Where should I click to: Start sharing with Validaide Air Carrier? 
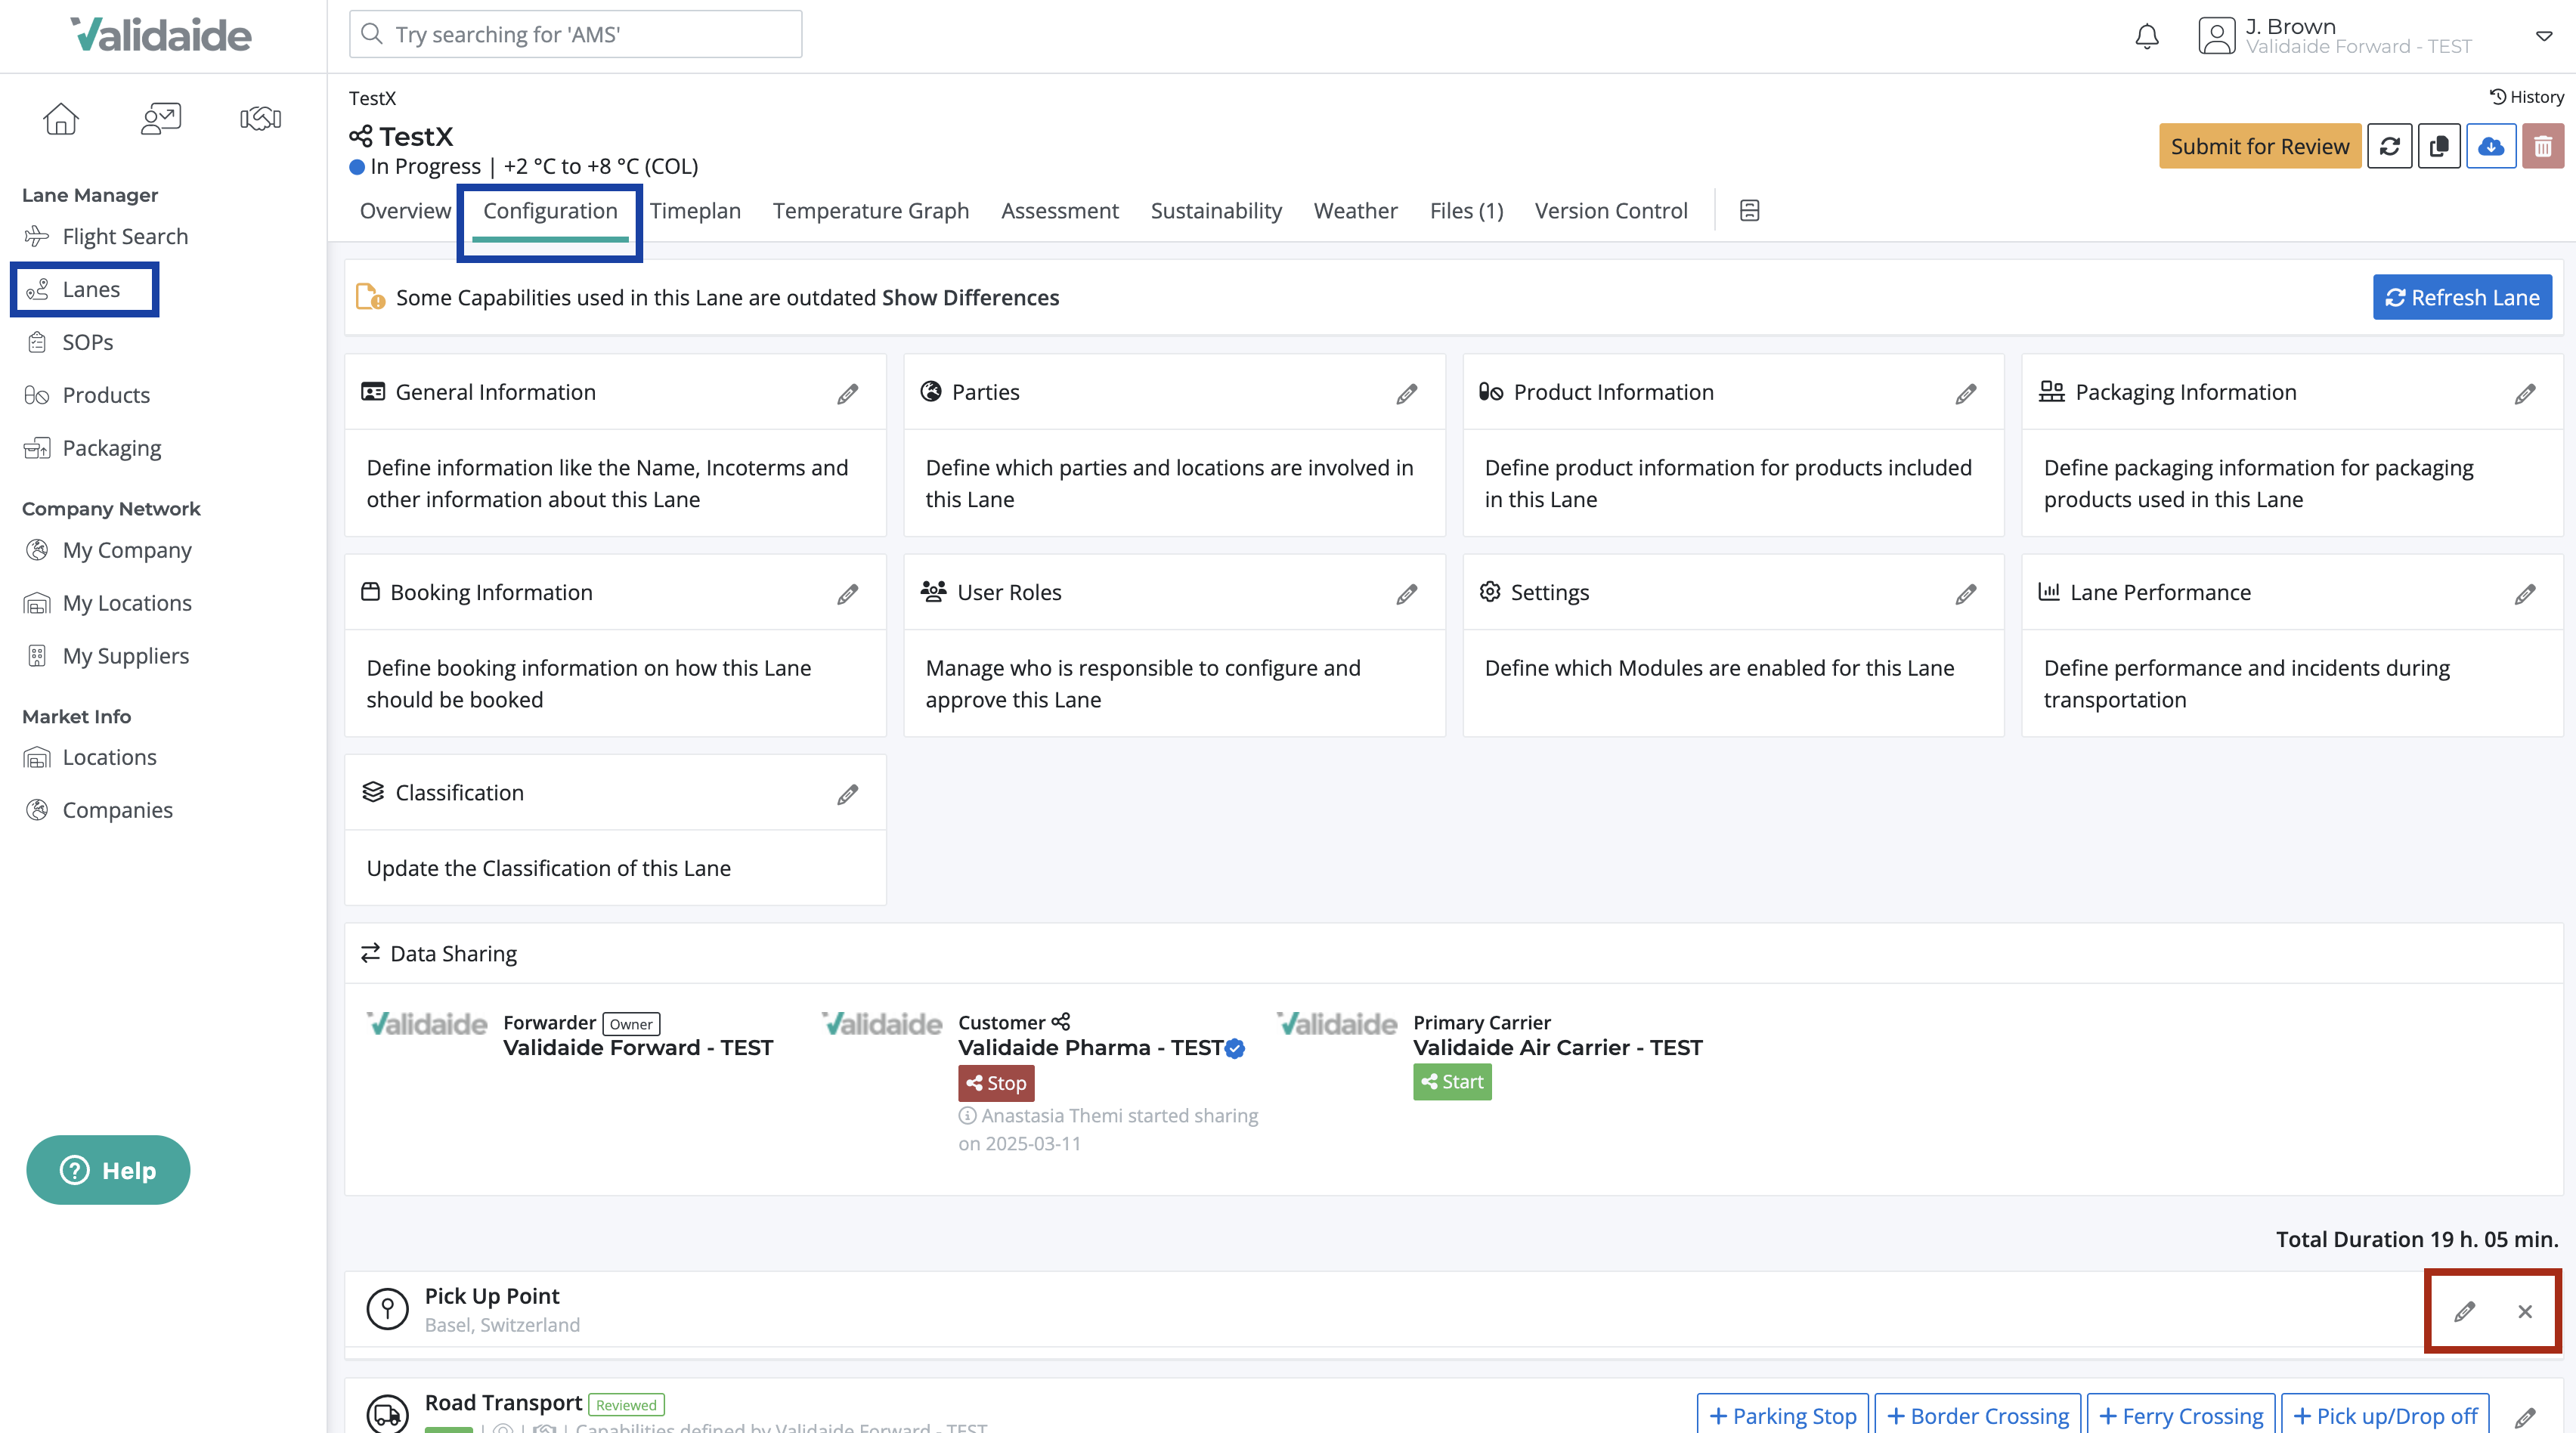[x=1452, y=1082]
